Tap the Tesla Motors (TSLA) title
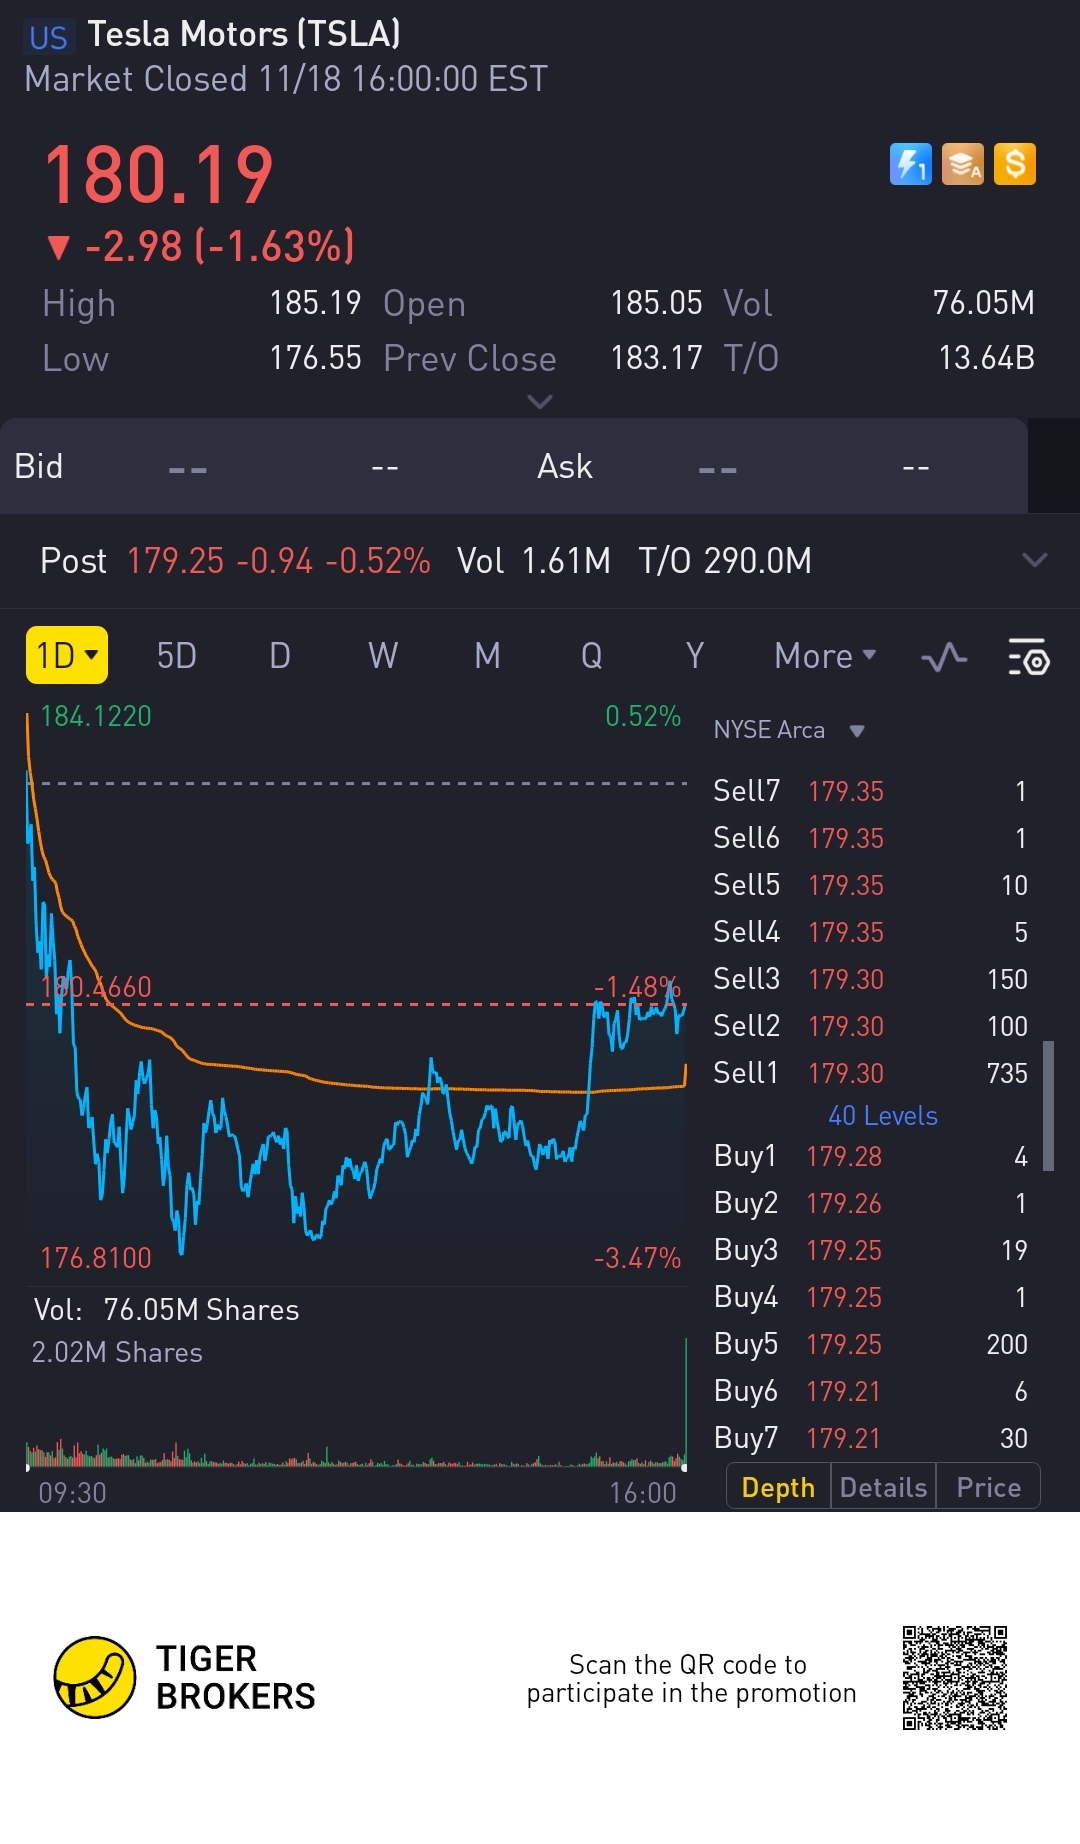The width and height of the screenshot is (1080, 1844). 244,34
